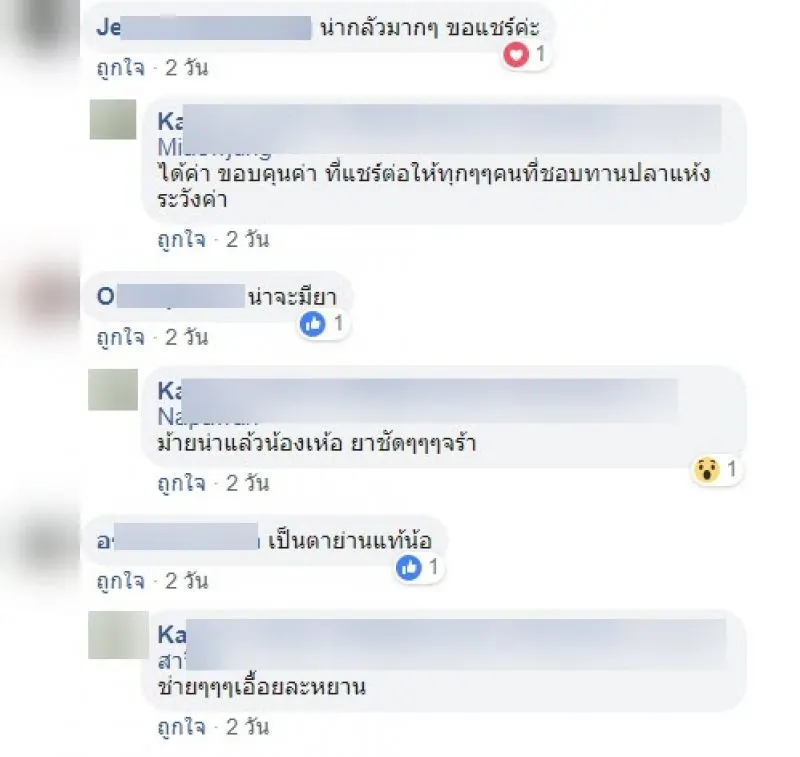This screenshot has width=800, height=757.
Task: Open the tagged name starting with Mi
Action: click(214, 148)
